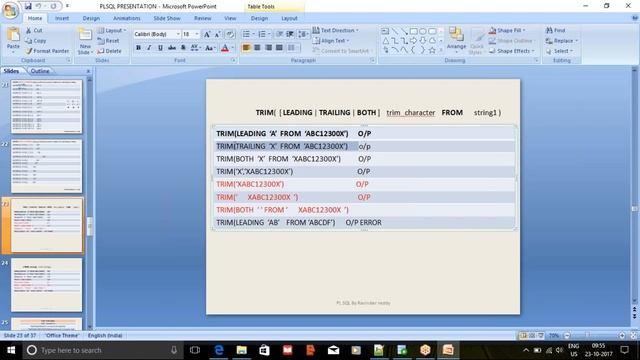
Task: Open Microsoft Edge from taskbar
Action: 219,350
